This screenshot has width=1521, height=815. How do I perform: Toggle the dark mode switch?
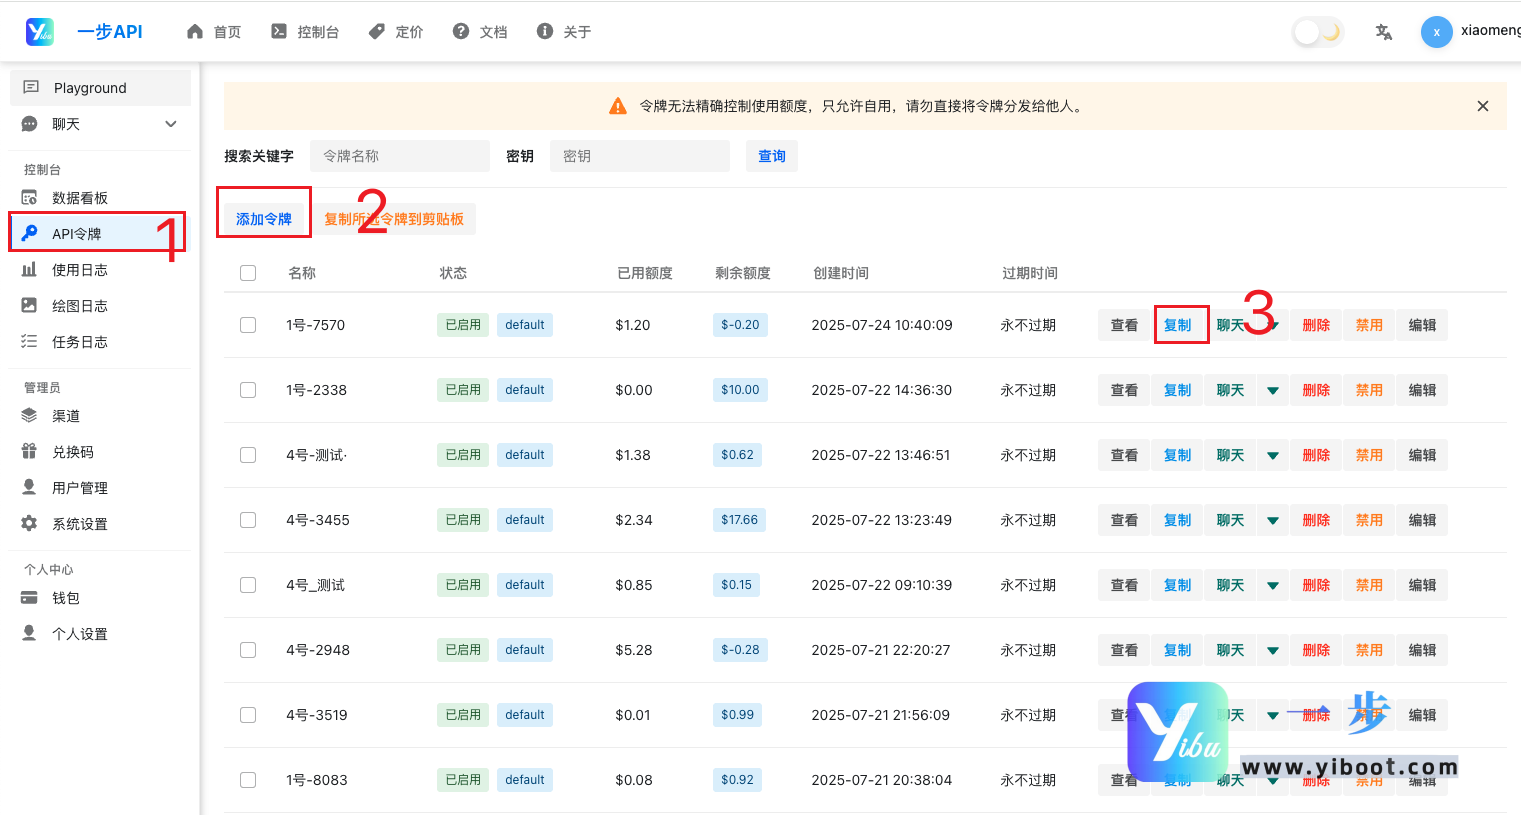coord(1316,31)
